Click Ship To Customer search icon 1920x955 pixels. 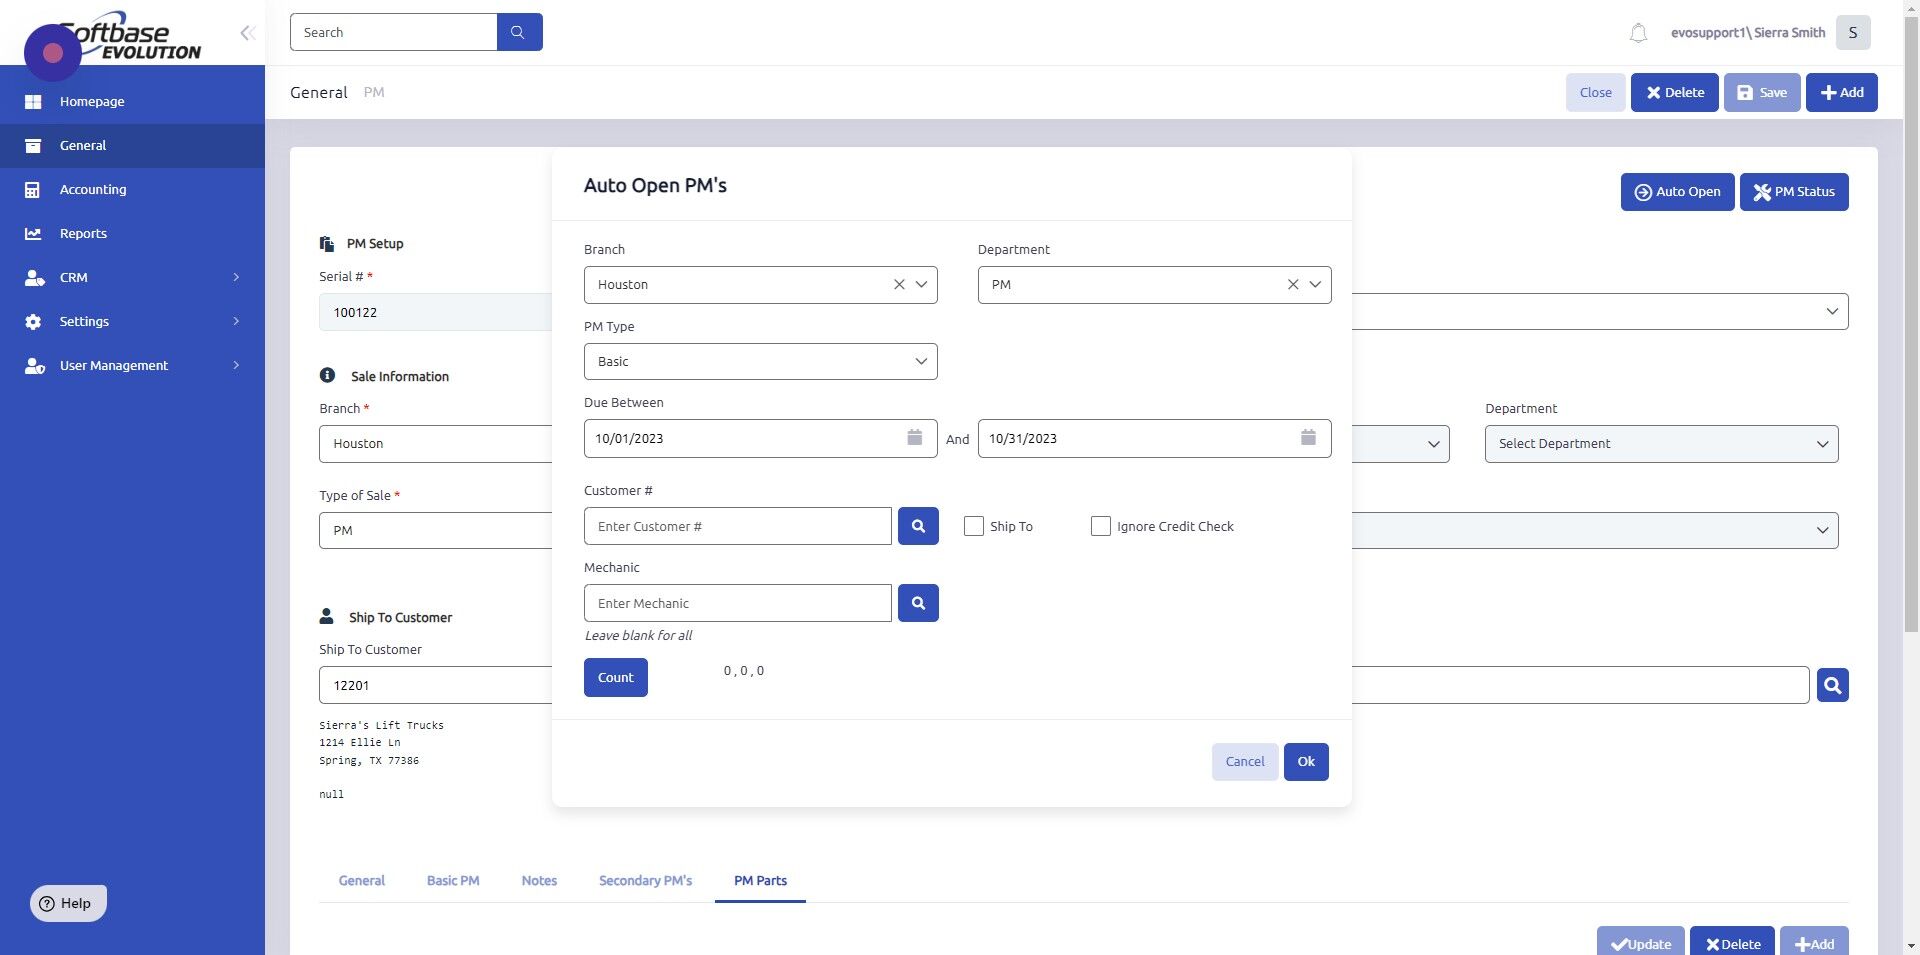[1832, 685]
